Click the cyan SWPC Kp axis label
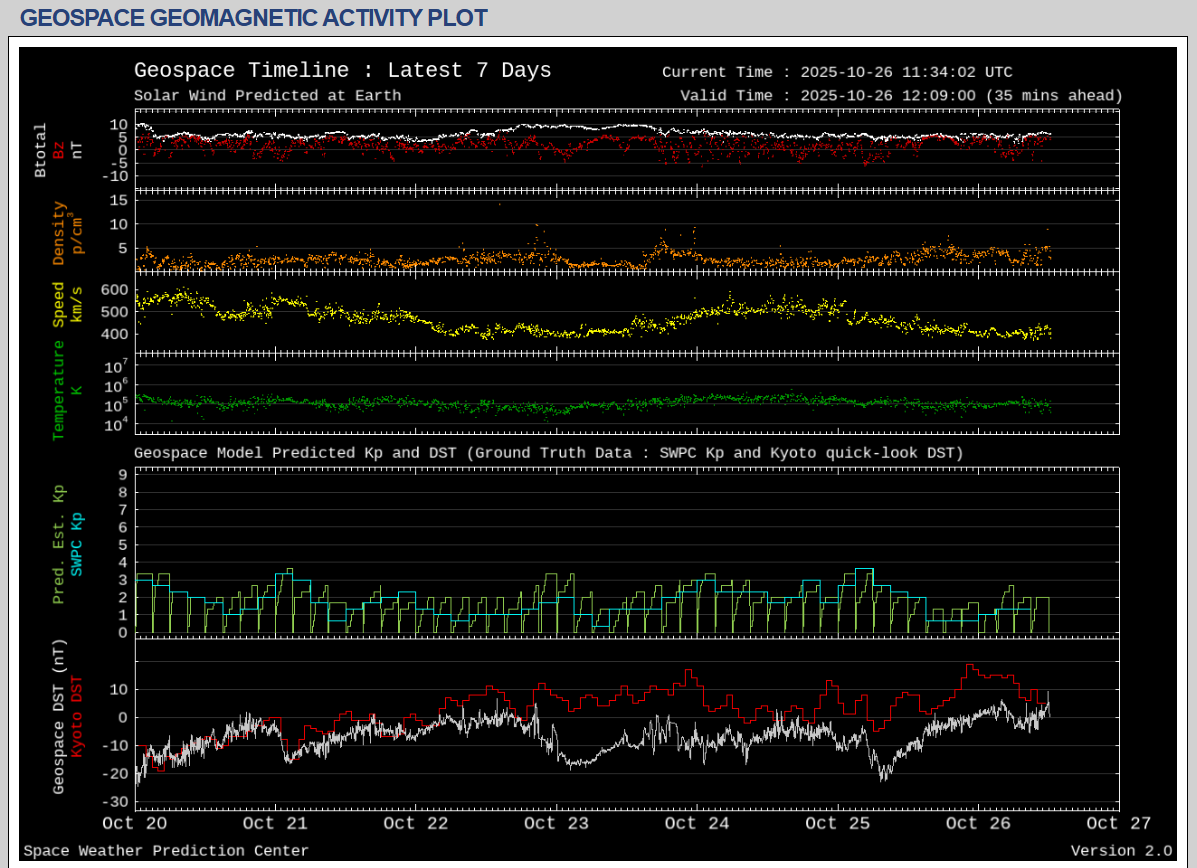 coord(77,545)
